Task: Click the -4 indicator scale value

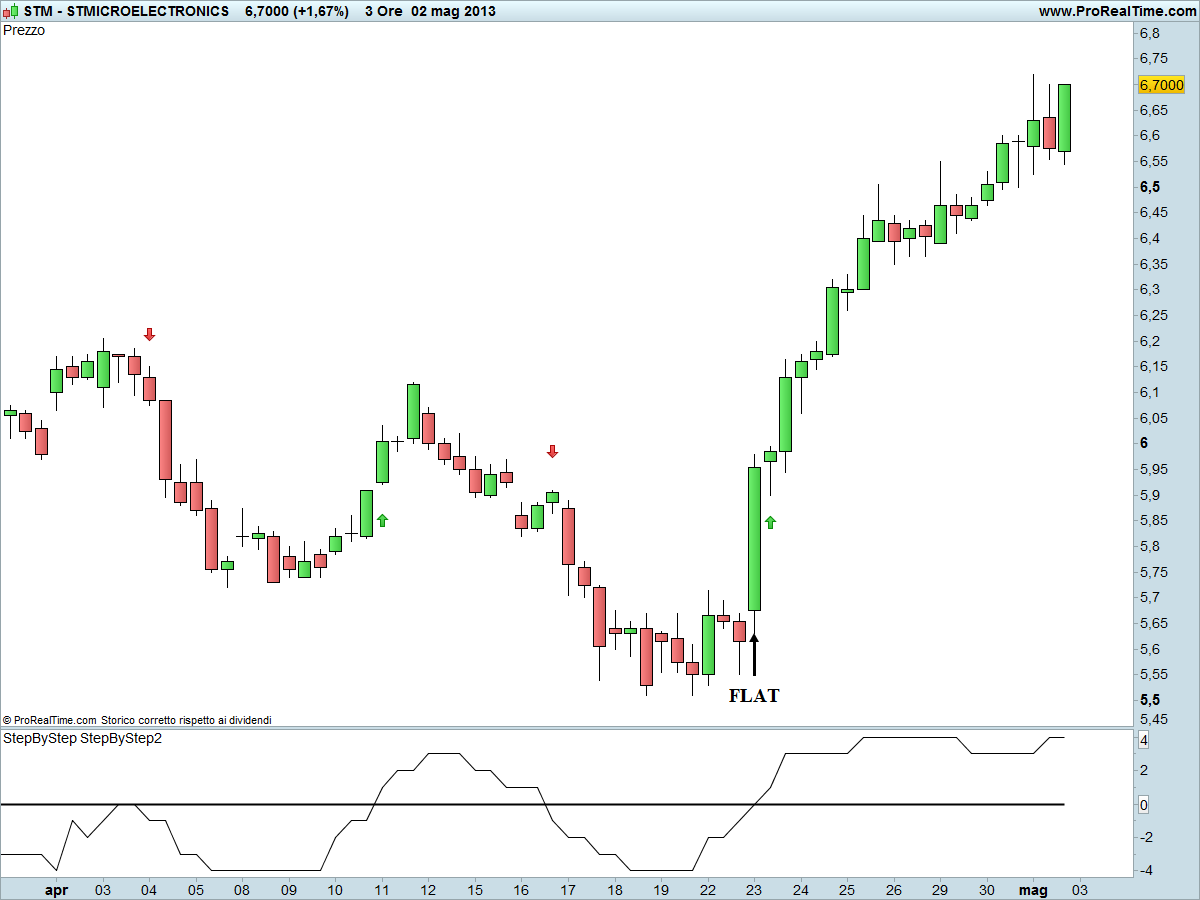Action: pos(1145,870)
